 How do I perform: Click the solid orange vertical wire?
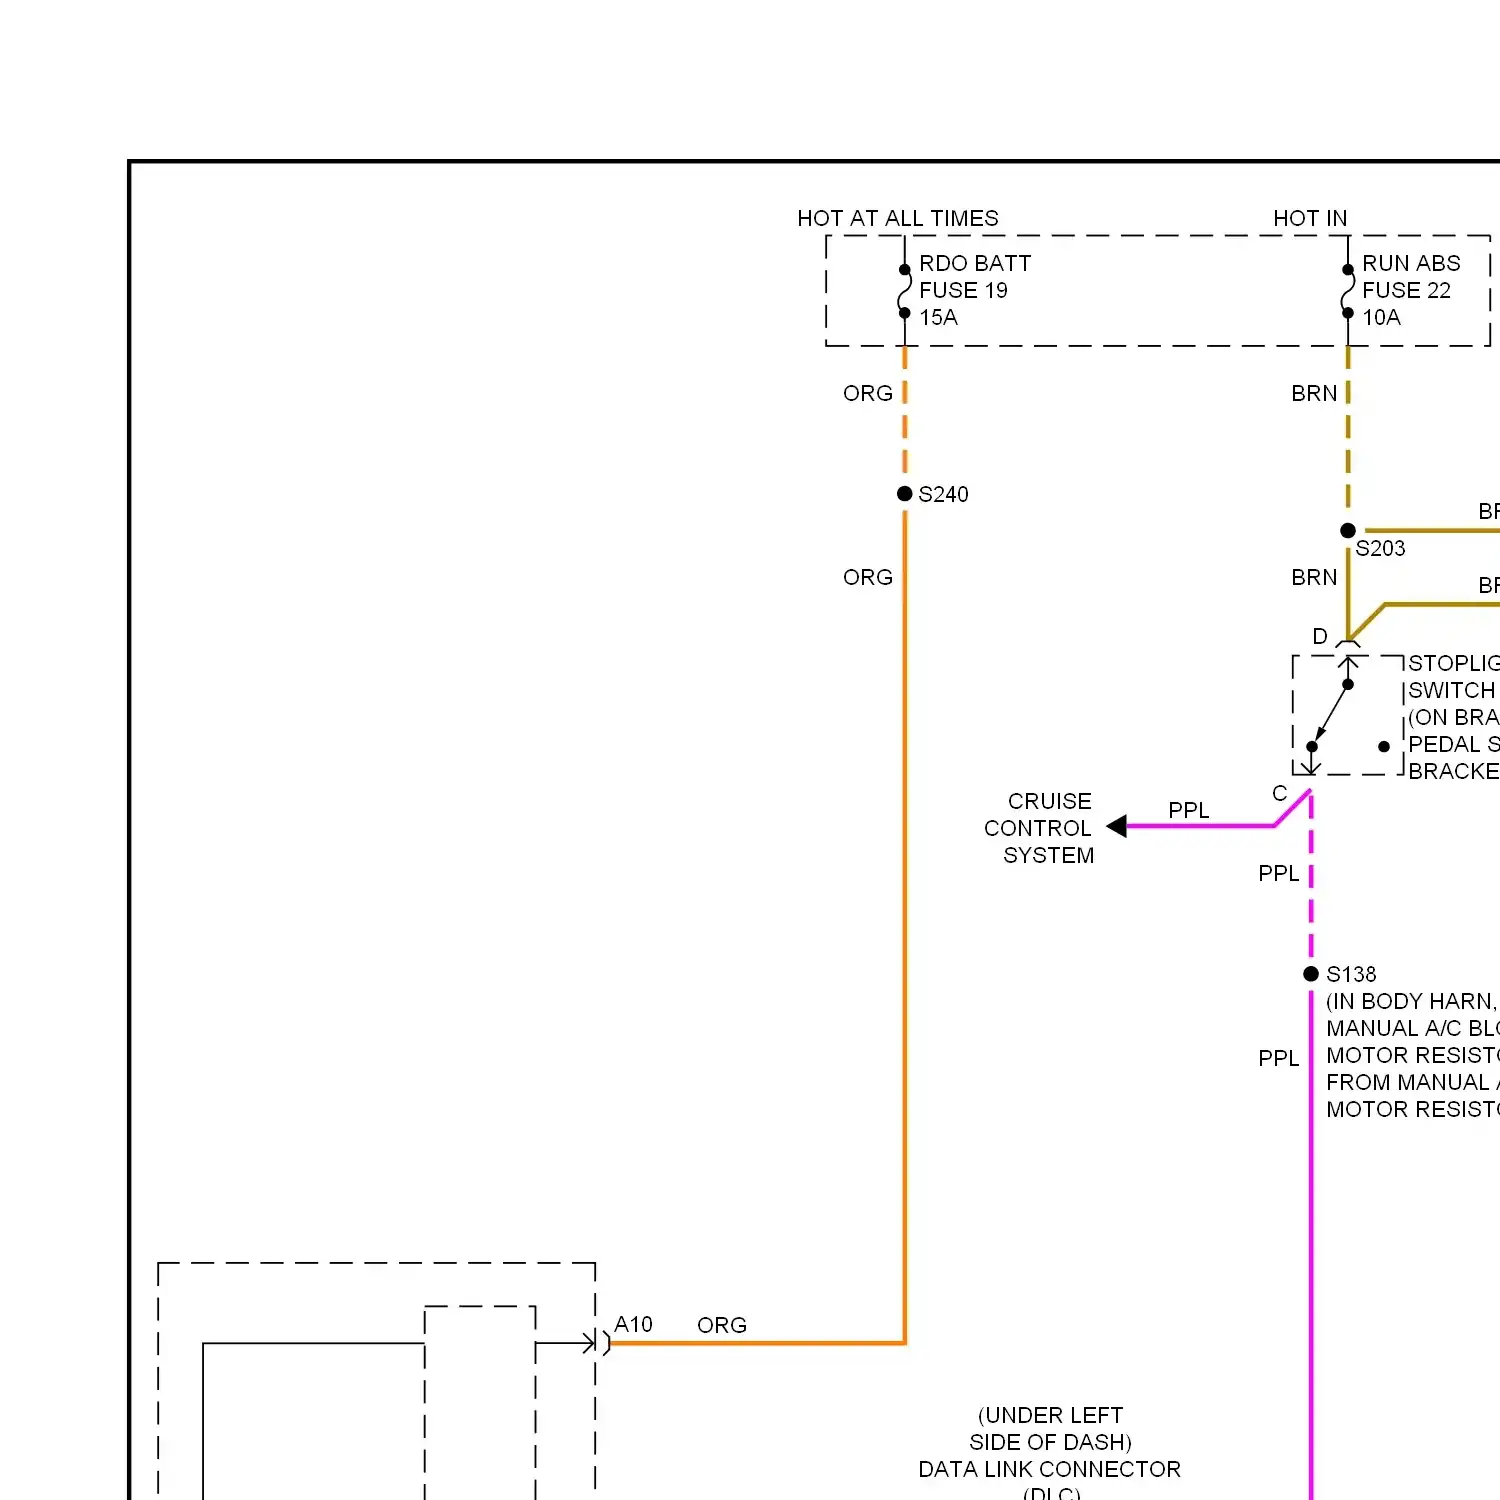905,930
